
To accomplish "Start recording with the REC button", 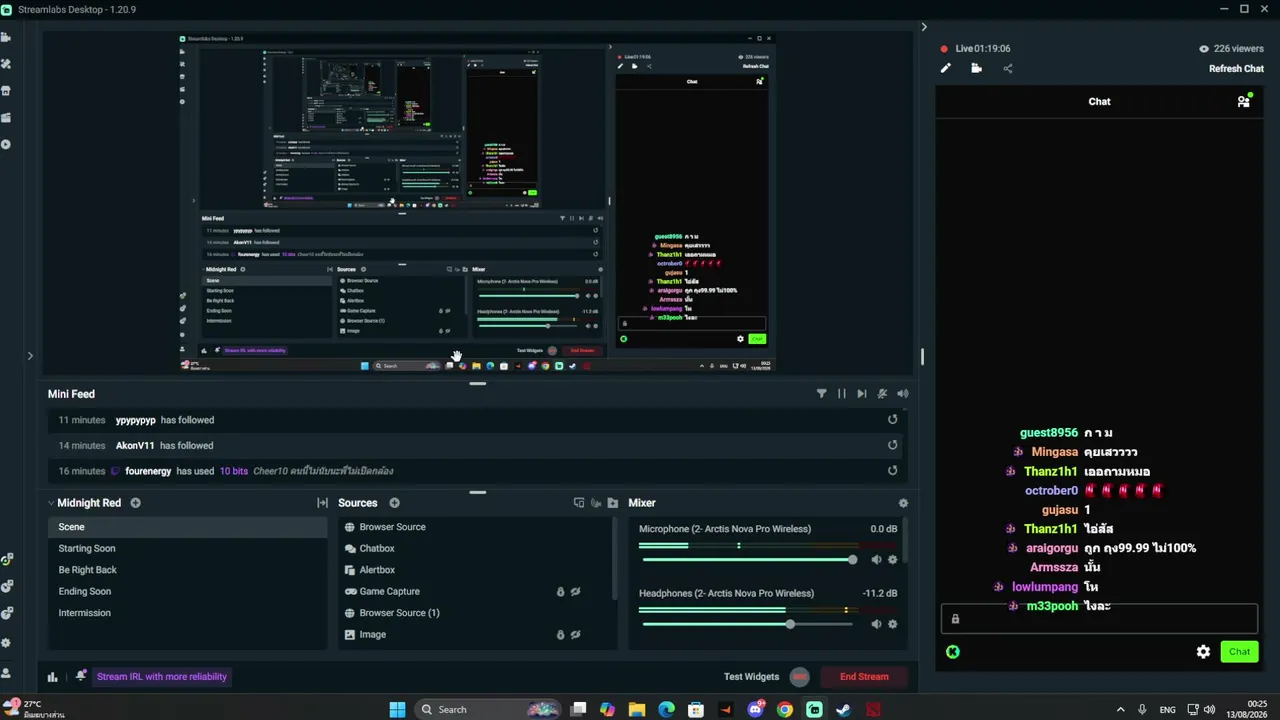I will 799,677.
